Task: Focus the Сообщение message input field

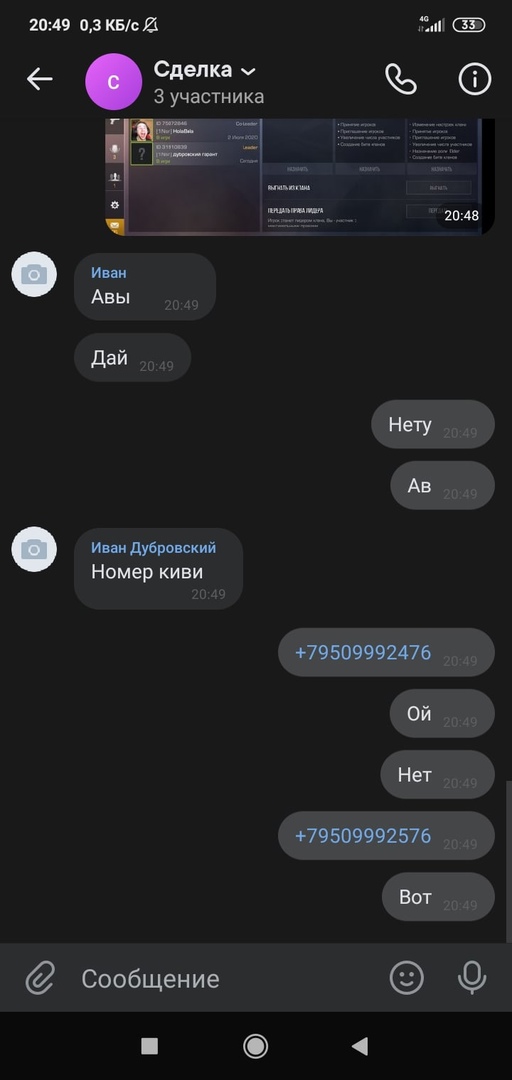Action: tap(227, 978)
